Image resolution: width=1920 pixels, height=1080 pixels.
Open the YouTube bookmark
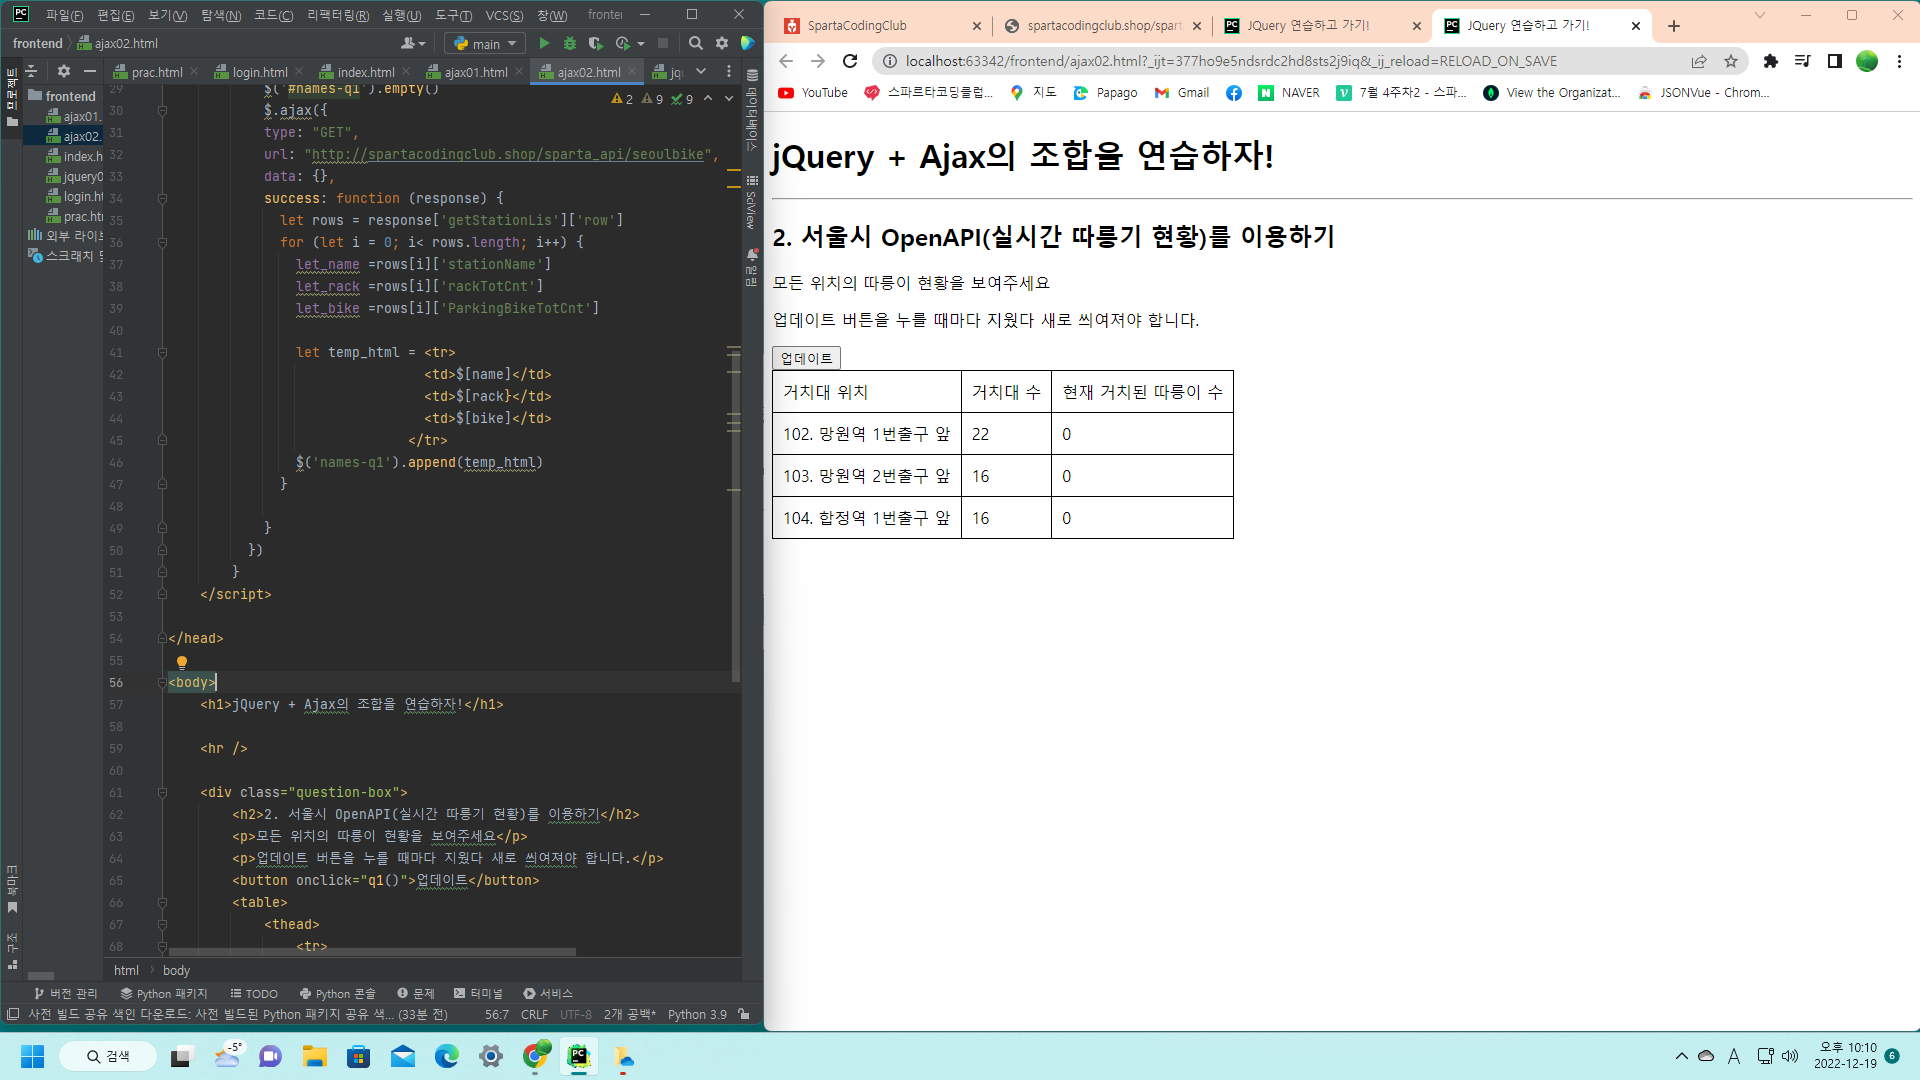click(x=813, y=92)
